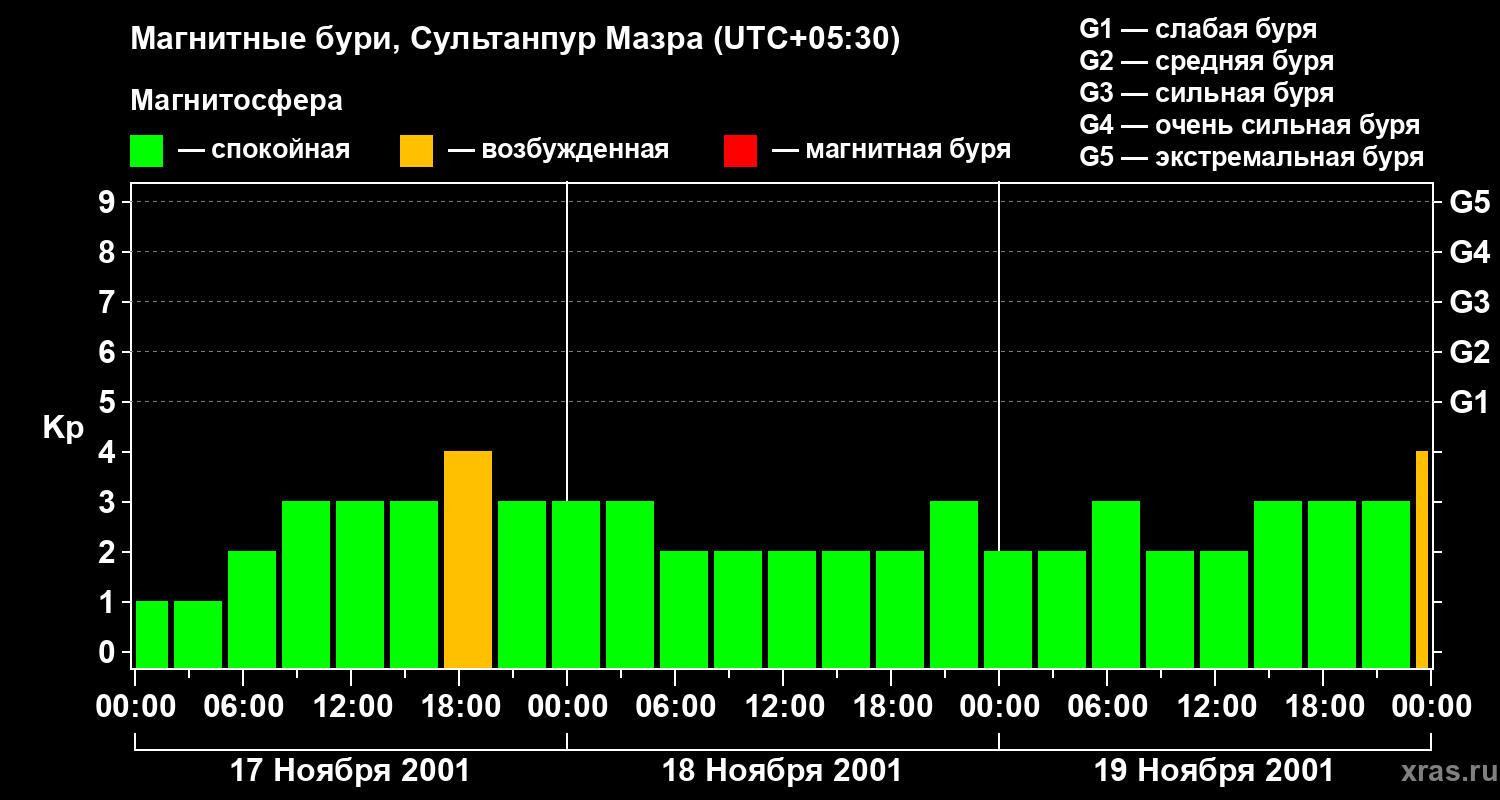Select the 'G1 — слабая буря' legend line
This screenshot has height=800, width=1500.
(x=1198, y=29)
